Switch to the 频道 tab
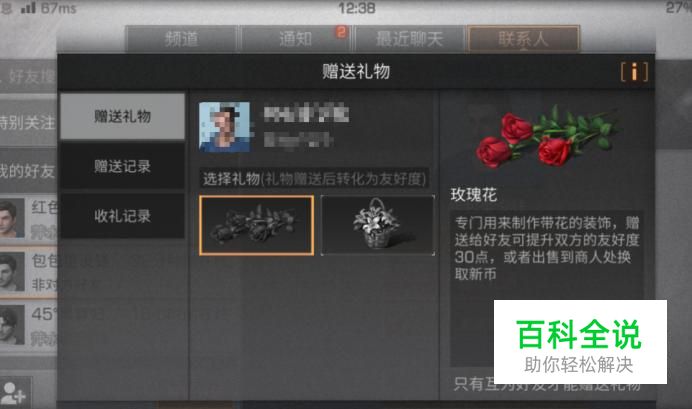692x409 pixels. pos(181,39)
